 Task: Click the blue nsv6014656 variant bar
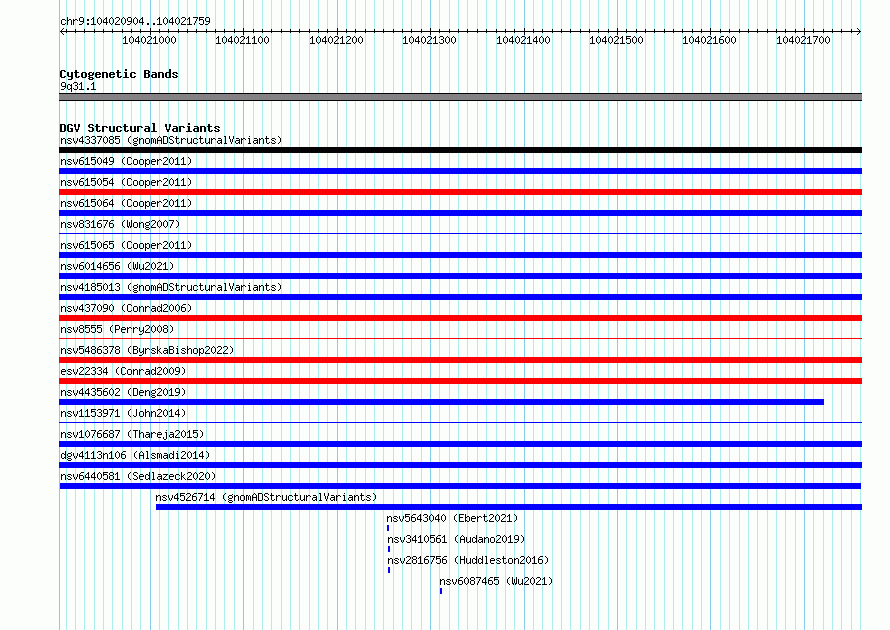coord(460,276)
